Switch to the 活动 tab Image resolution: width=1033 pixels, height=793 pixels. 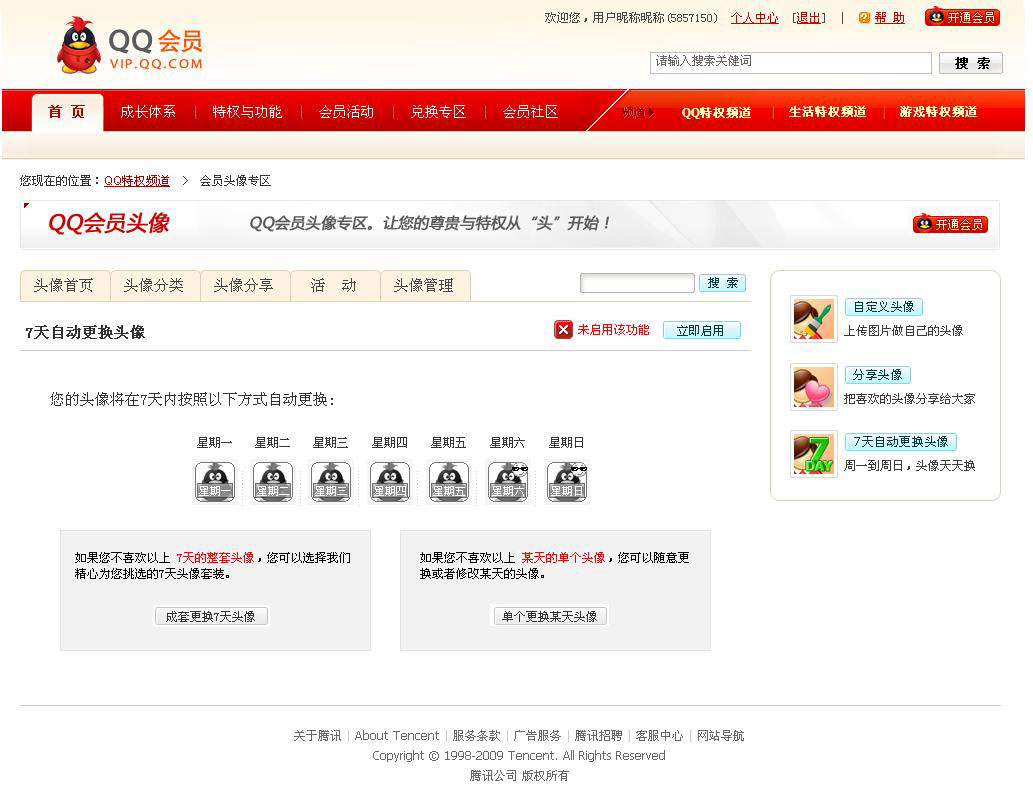[334, 285]
